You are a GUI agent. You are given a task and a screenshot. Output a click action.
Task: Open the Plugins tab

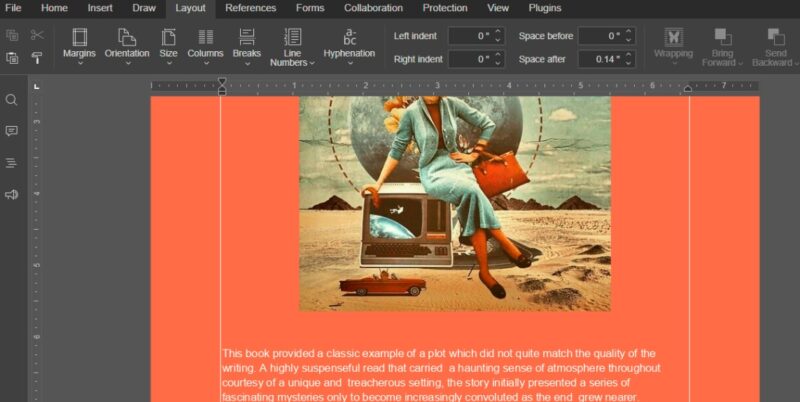pyautogui.click(x=545, y=8)
